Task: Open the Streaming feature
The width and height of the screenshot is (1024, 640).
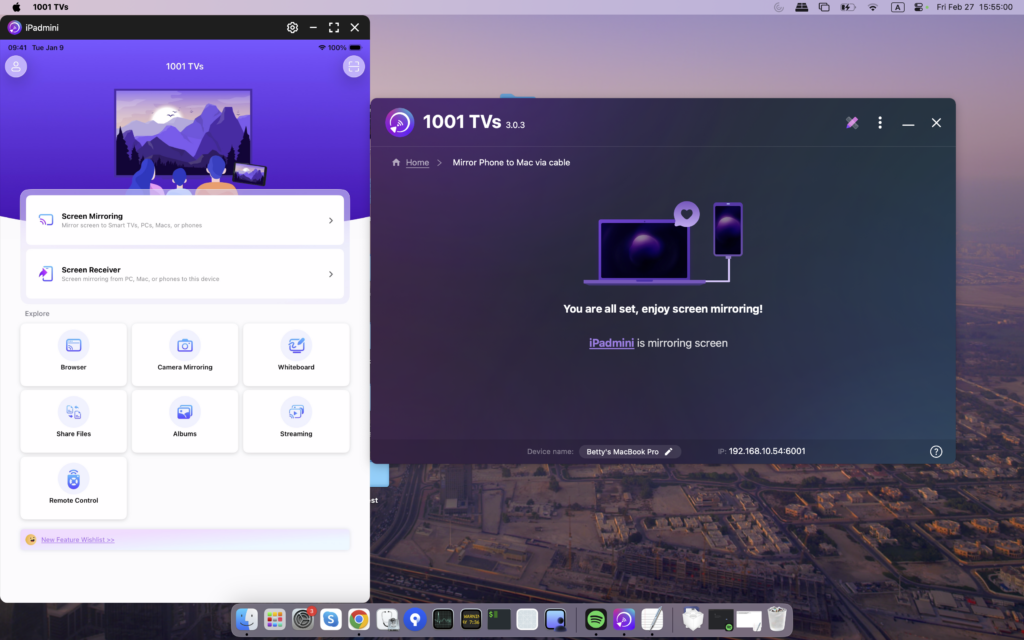Action: click(296, 421)
